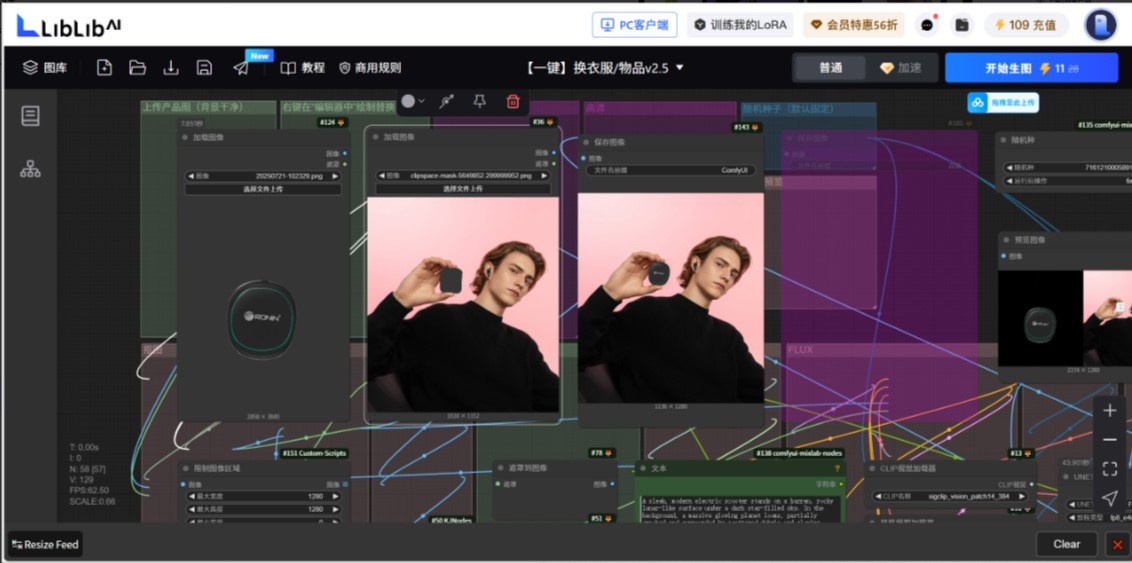Publish the workflow via the paper plane icon
The image size is (1132, 563).
point(241,68)
